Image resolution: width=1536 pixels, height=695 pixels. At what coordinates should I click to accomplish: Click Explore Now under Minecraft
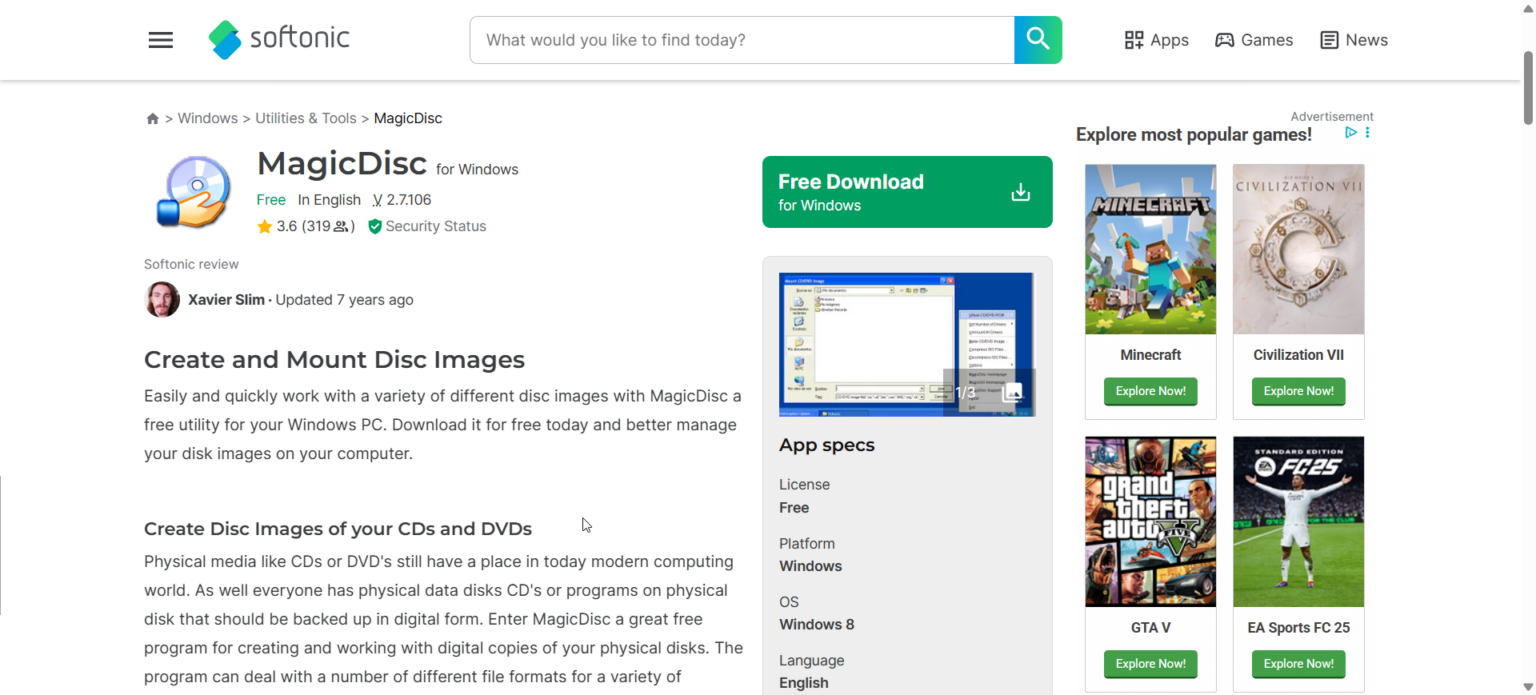click(x=1150, y=391)
